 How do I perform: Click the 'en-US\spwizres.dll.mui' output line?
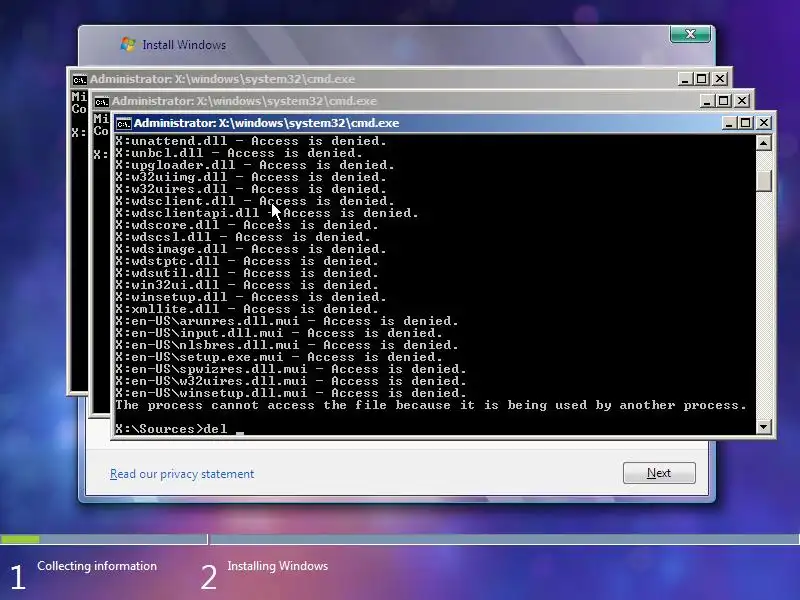[291, 369]
